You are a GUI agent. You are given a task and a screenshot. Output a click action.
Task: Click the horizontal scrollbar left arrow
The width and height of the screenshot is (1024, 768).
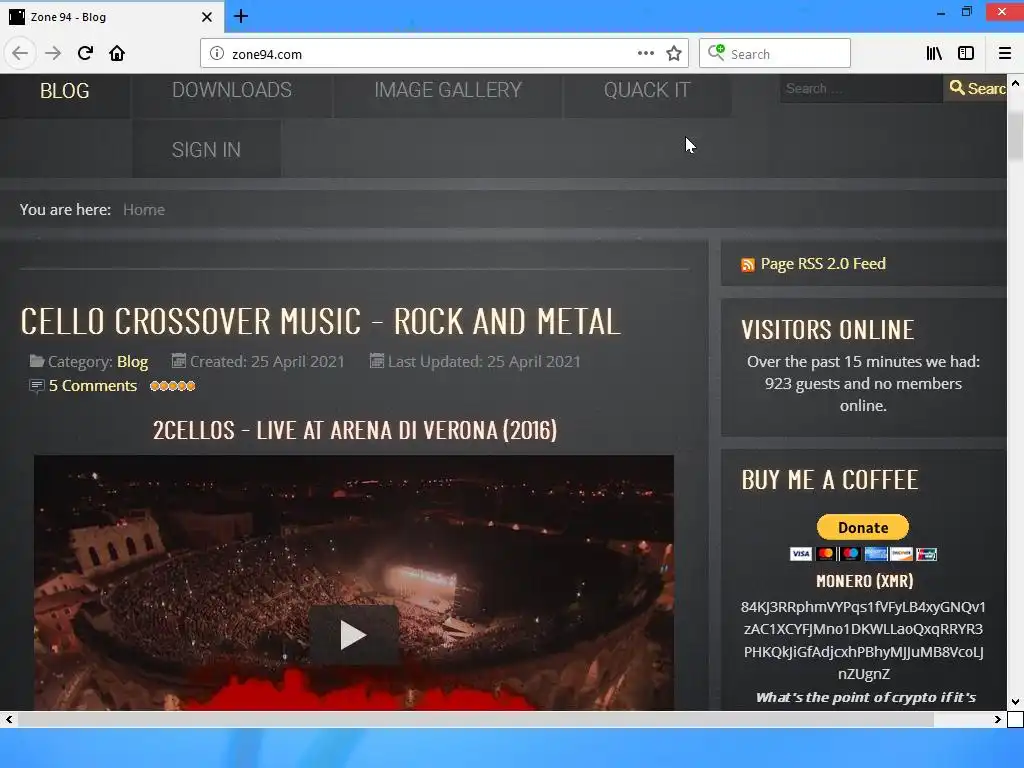8,720
